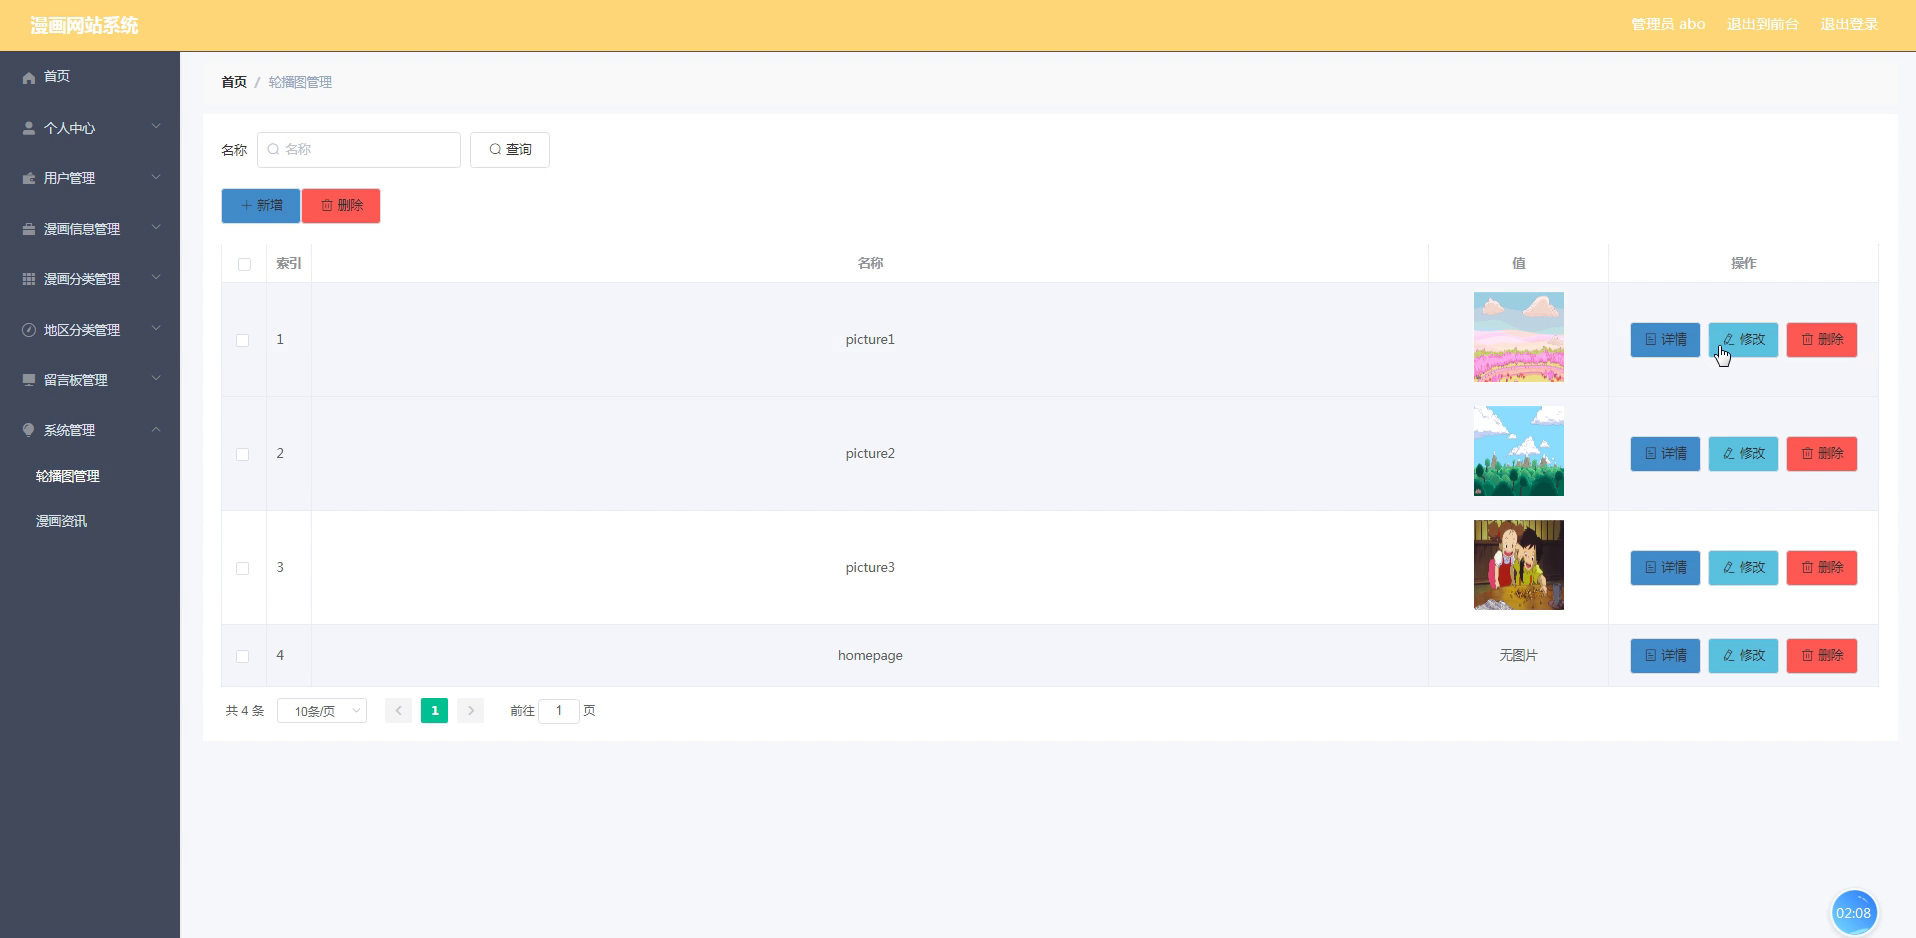Image resolution: width=1916 pixels, height=938 pixels.
Task: Click the 漫画网站系统 title in the header
Action: click(84, 25)
